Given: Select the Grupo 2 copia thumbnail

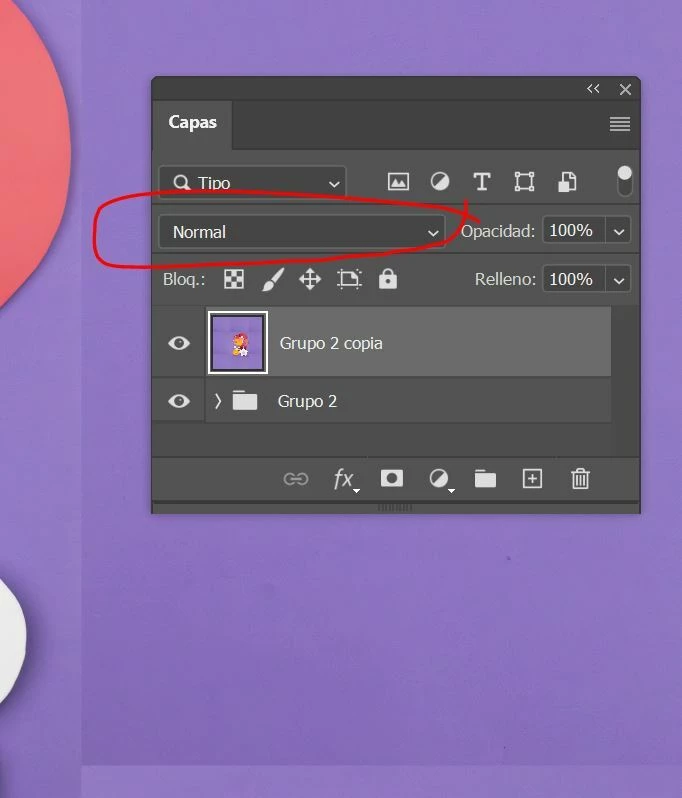Looking at the screenshot, I should 238,343.
